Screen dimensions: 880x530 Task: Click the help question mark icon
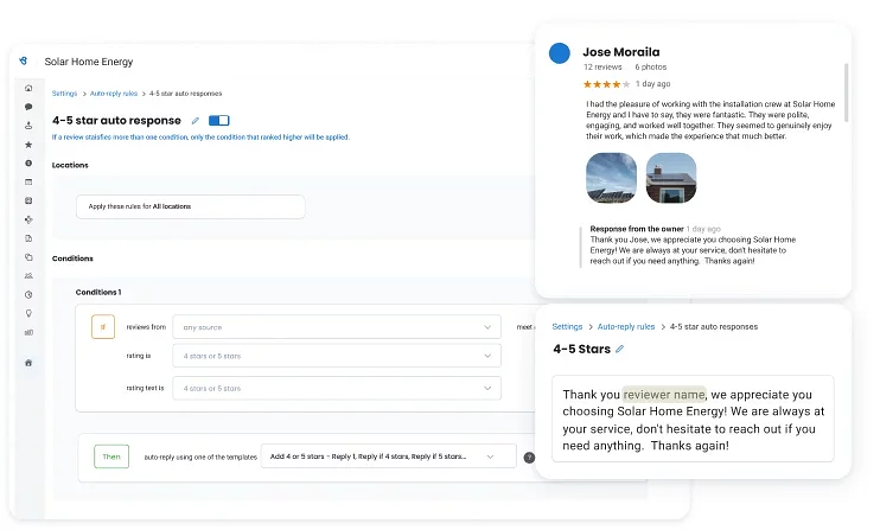coord(529,458)
